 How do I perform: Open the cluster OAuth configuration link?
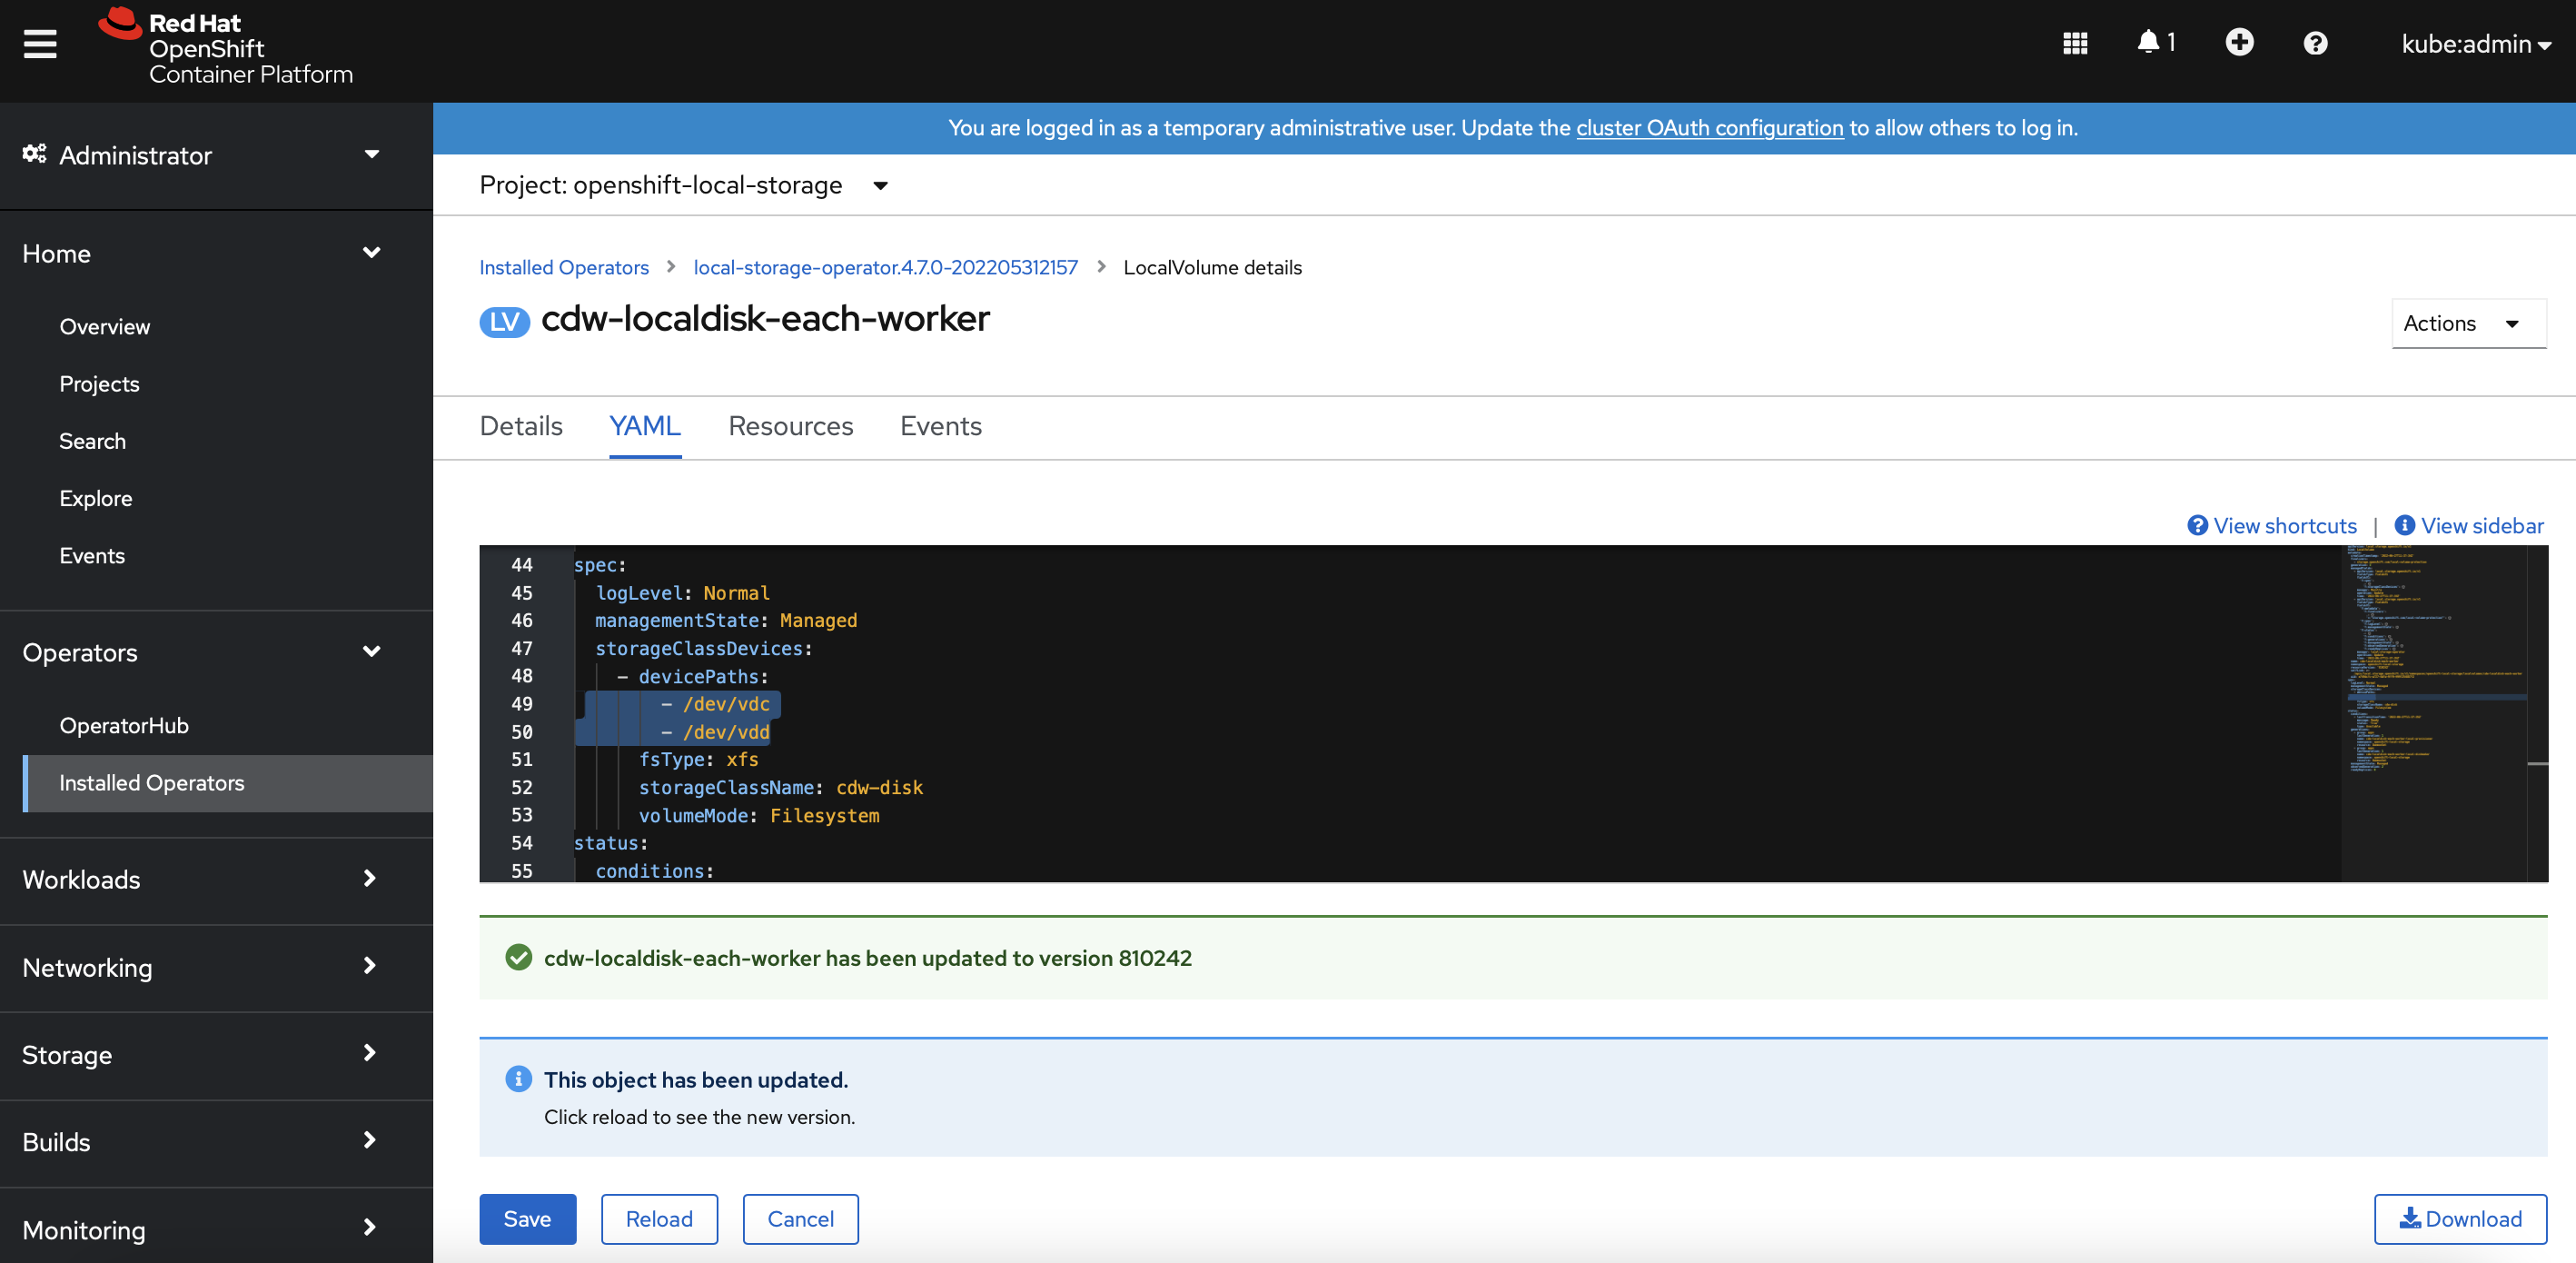tap(1709, 128)
